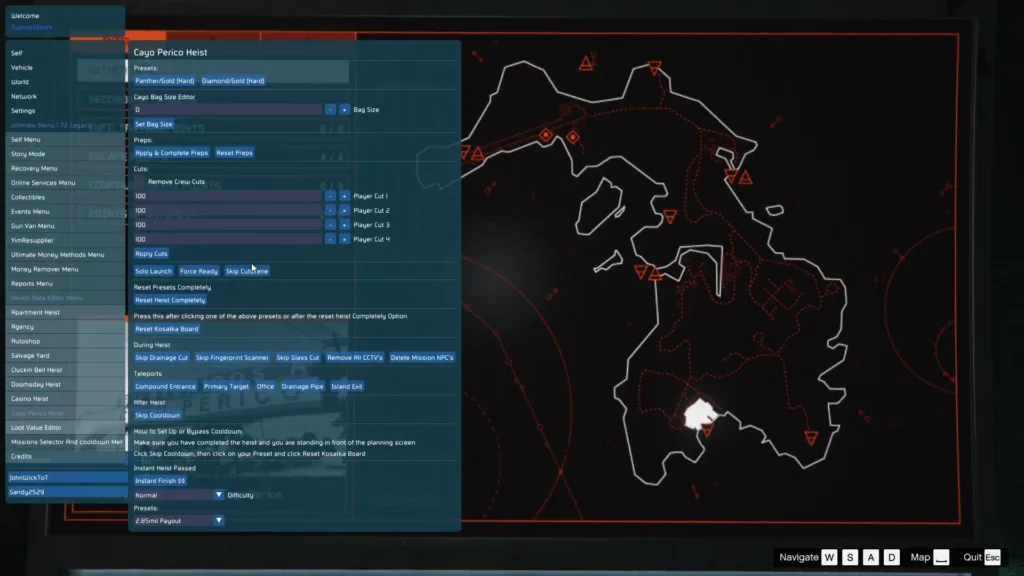The image size is (1024, 576).
Task: Teleport to Drainage Pipe
Action: tap(302, 386)
